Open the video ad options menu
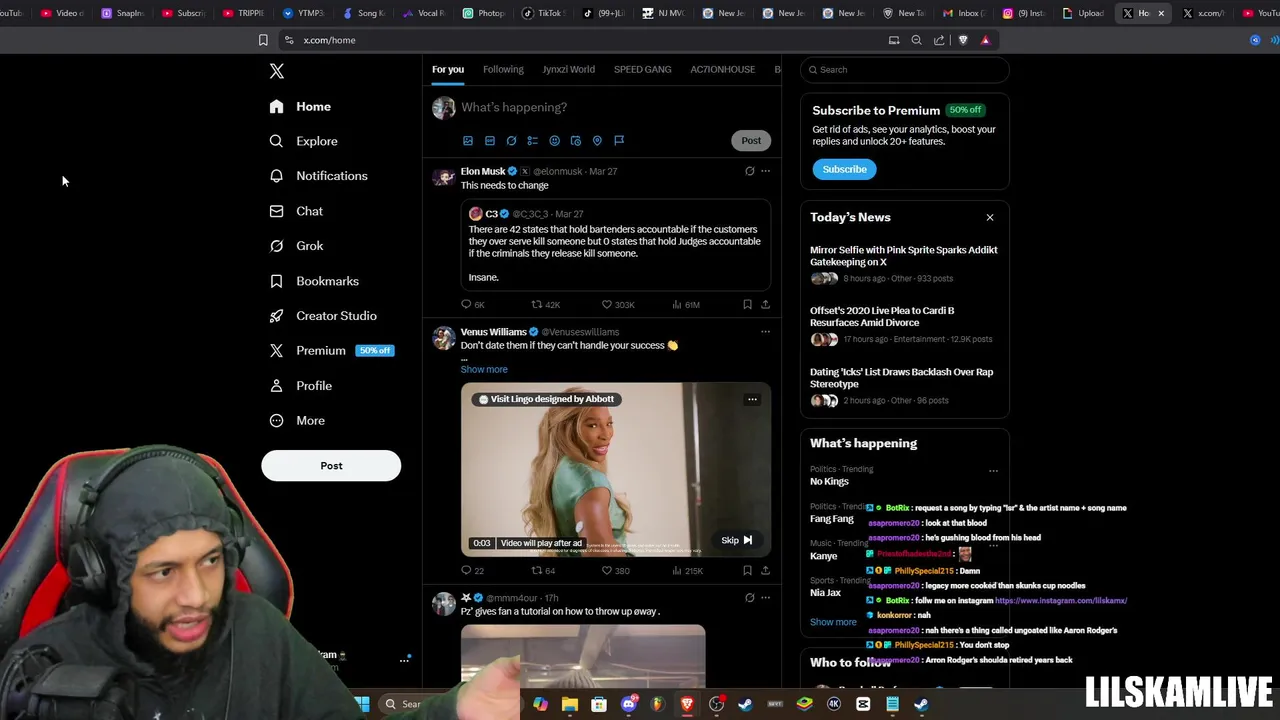This screenshot has width=1280, height=720. pos(752,400)
